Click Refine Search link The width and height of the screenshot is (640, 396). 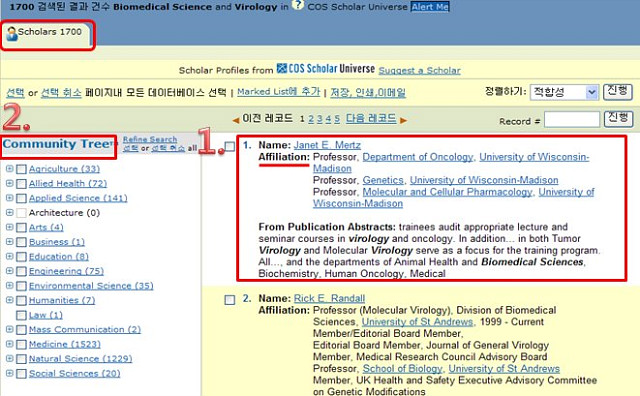[x=150, y=139]
